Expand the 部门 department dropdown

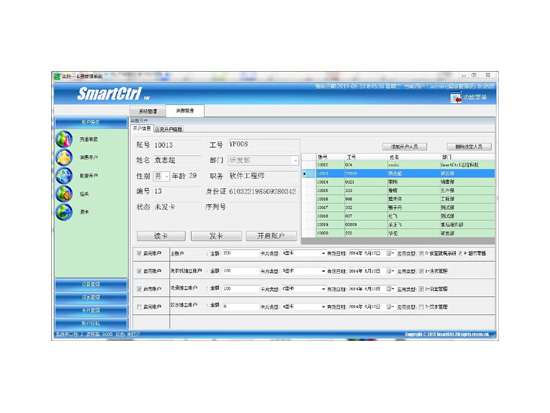(295, 161)
